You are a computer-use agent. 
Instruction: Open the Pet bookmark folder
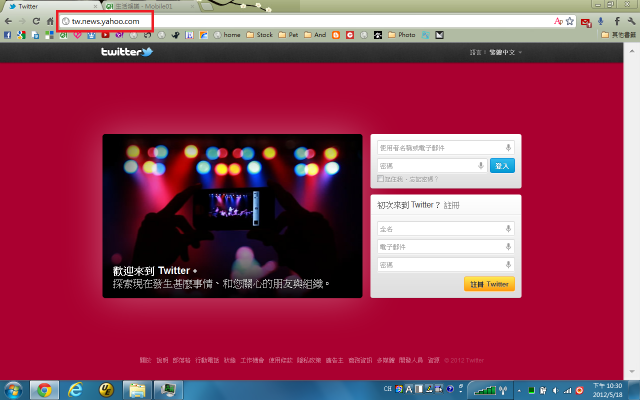click(x=289, y=35)
